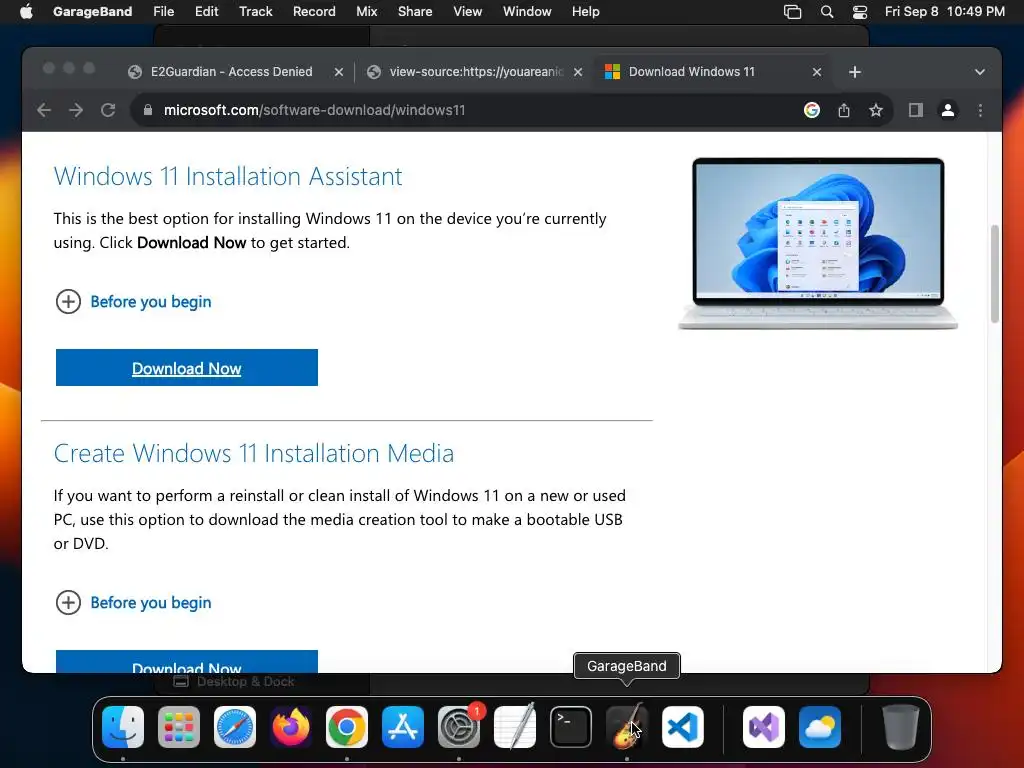Image resolution: width=1024 pixels, height=768 pixels.
Task: Open the Edit menu
Action: 206,12
